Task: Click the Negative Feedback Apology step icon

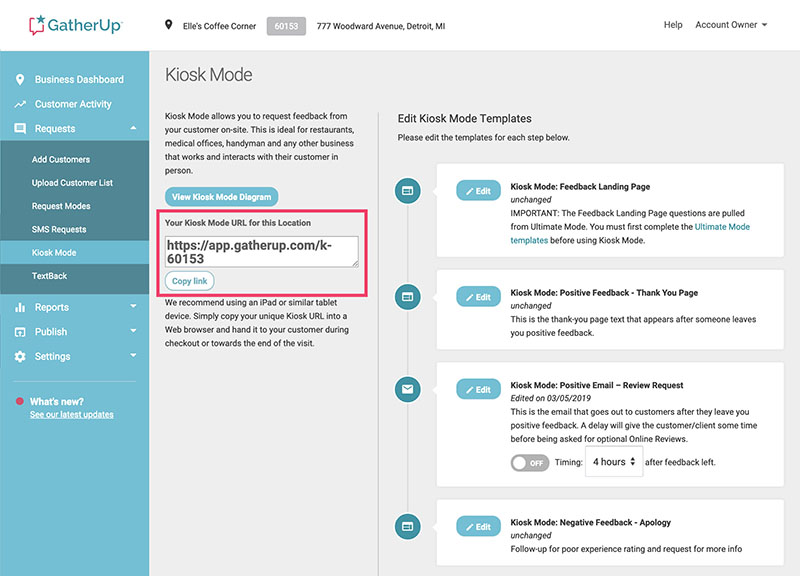Action: (408, 527)
